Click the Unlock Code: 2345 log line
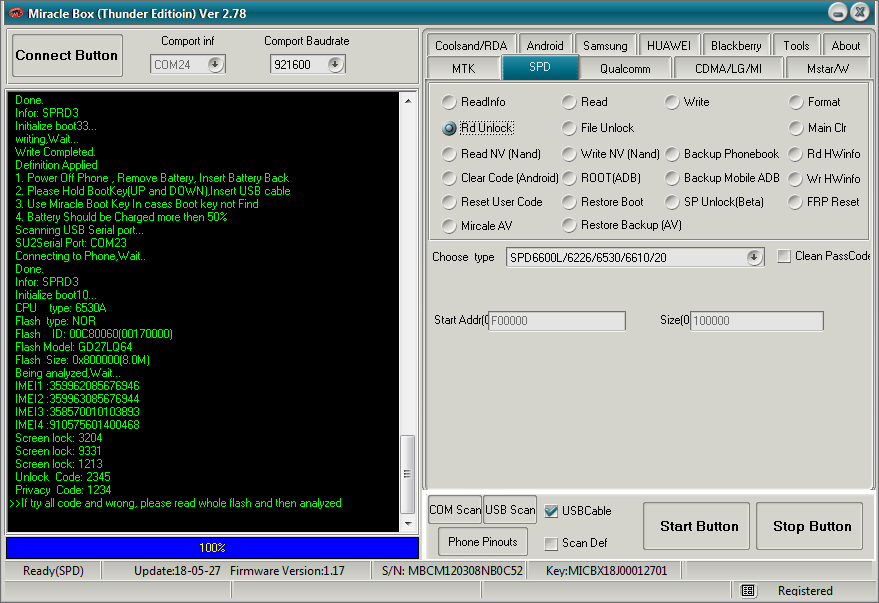The width and height of the screenshot is (879, 603). pos(63,477)
